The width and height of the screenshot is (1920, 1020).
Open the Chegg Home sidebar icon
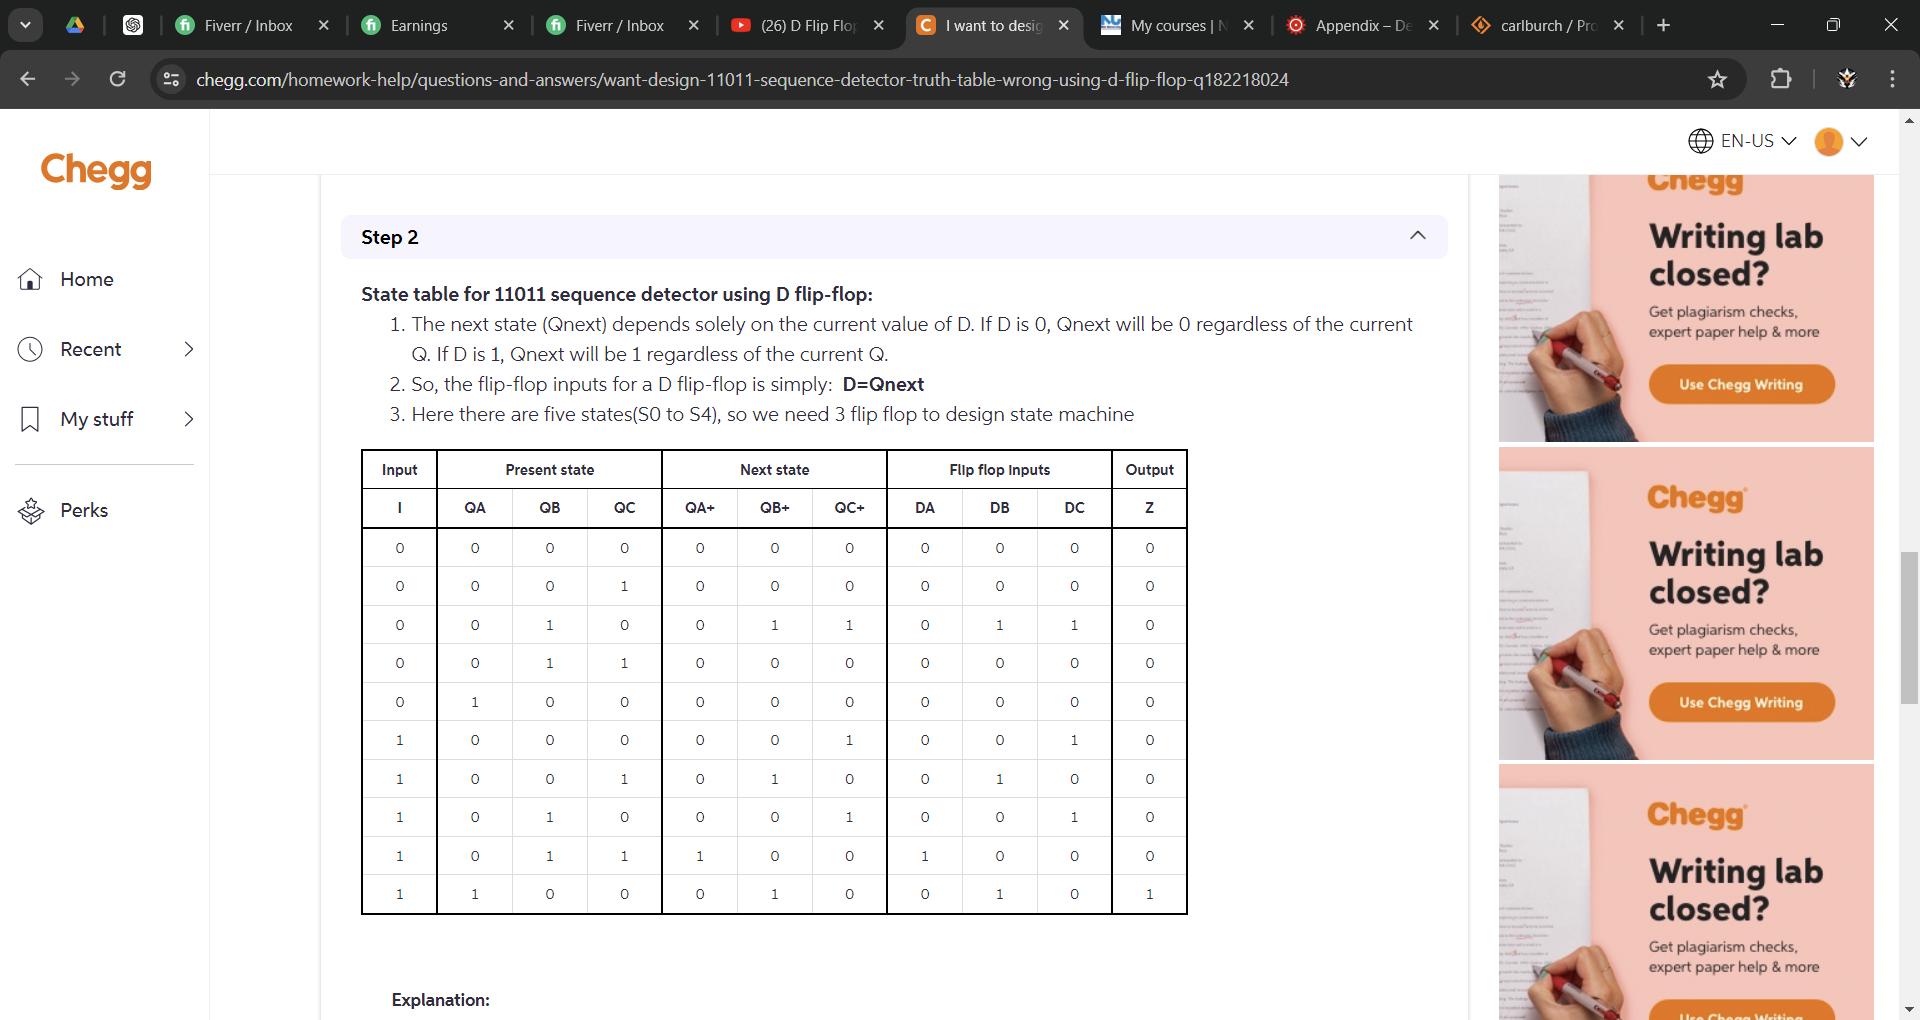pyautogui.click(x=29, y=279)
